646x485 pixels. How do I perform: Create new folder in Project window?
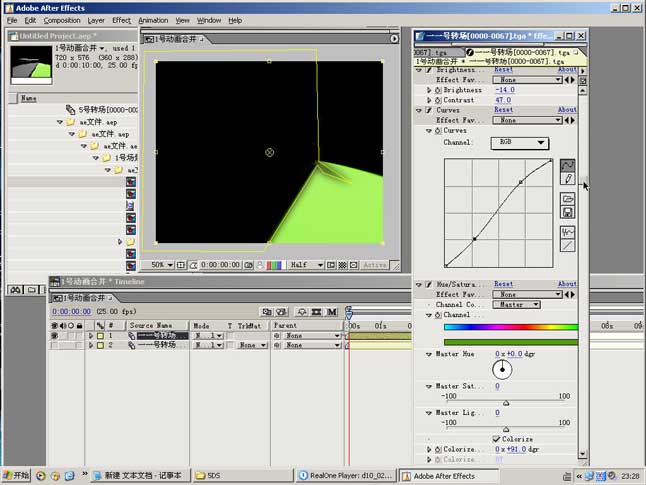point(31,290)
